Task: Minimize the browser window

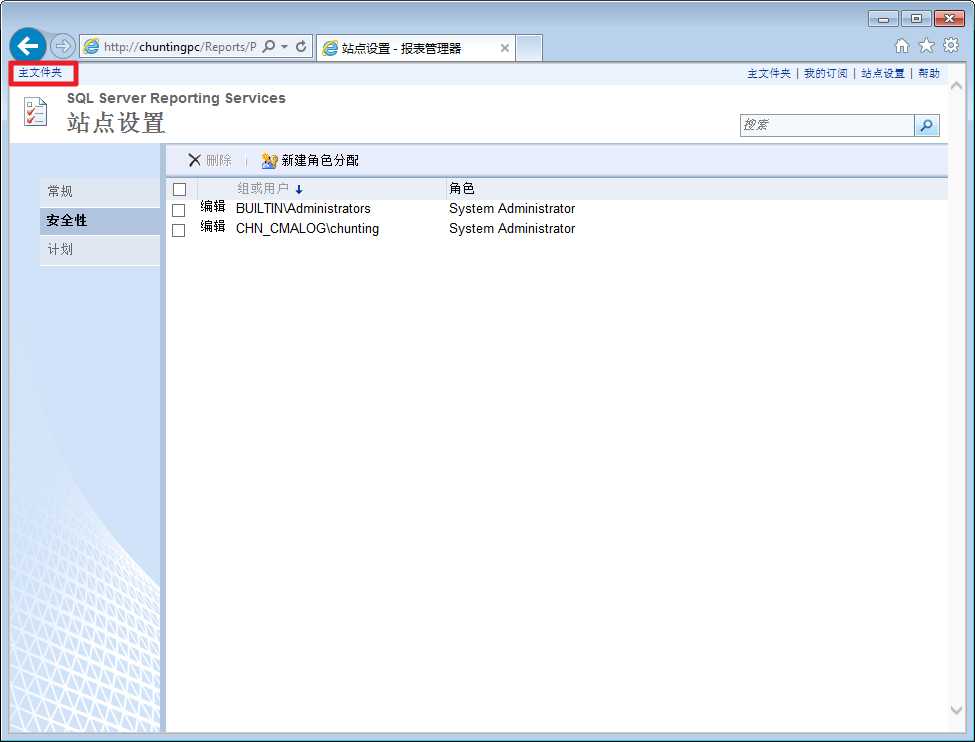Action: [x=884, y=19]
